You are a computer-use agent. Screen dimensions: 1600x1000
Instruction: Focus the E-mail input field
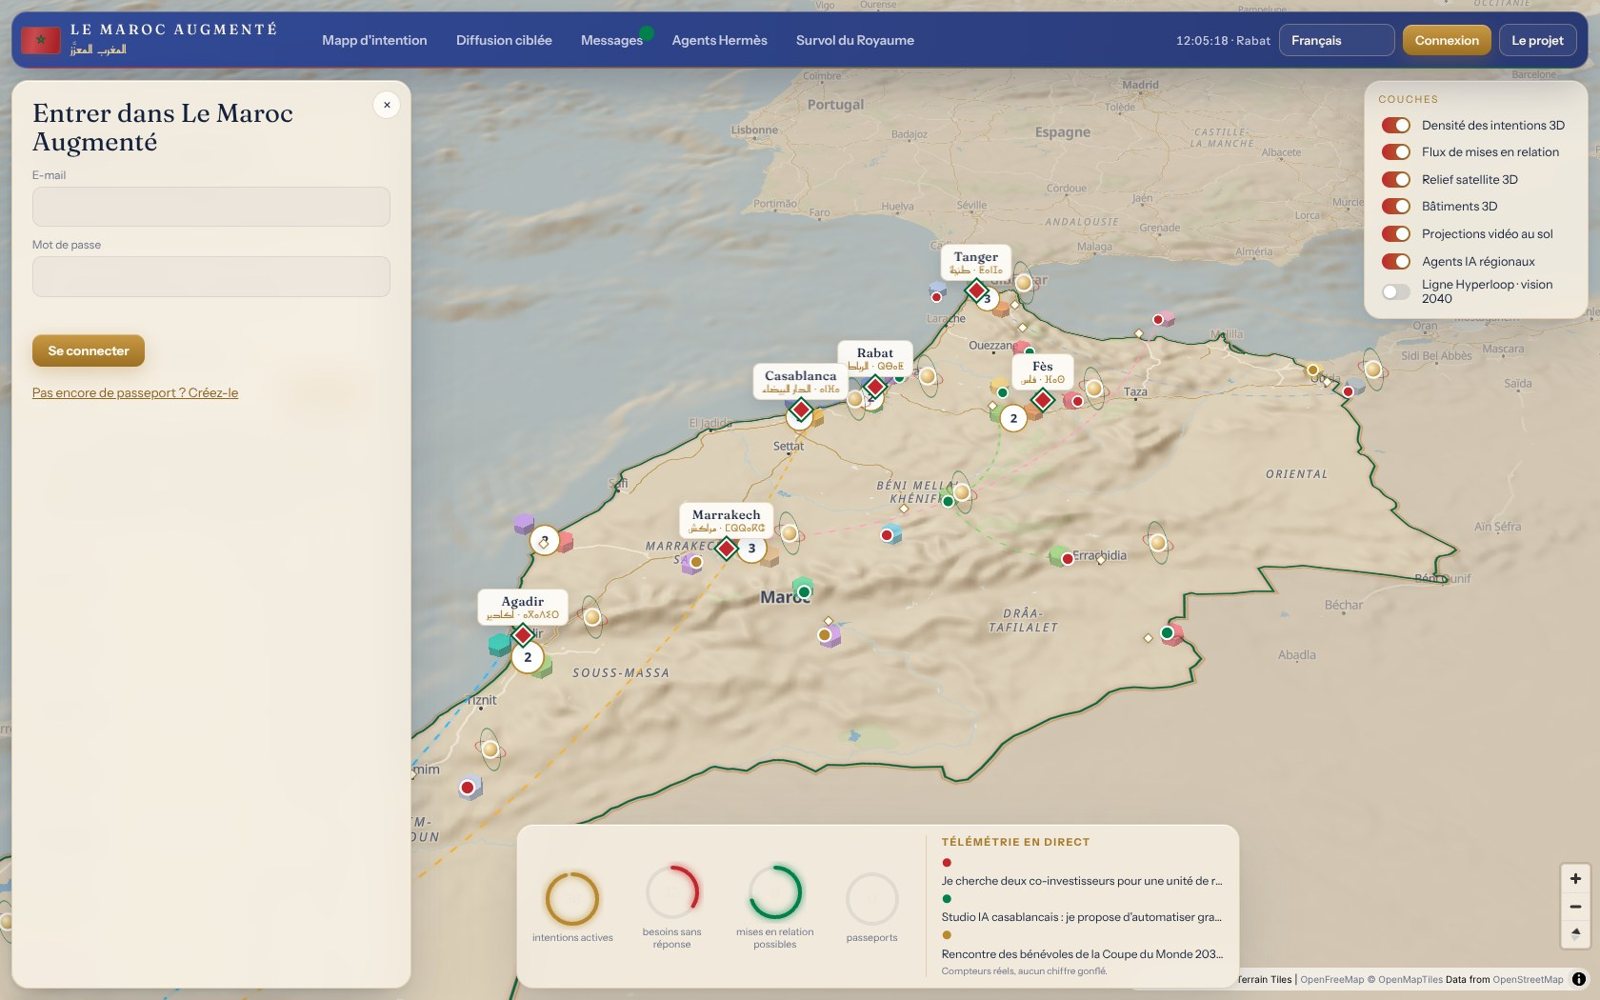click(211, 207)
